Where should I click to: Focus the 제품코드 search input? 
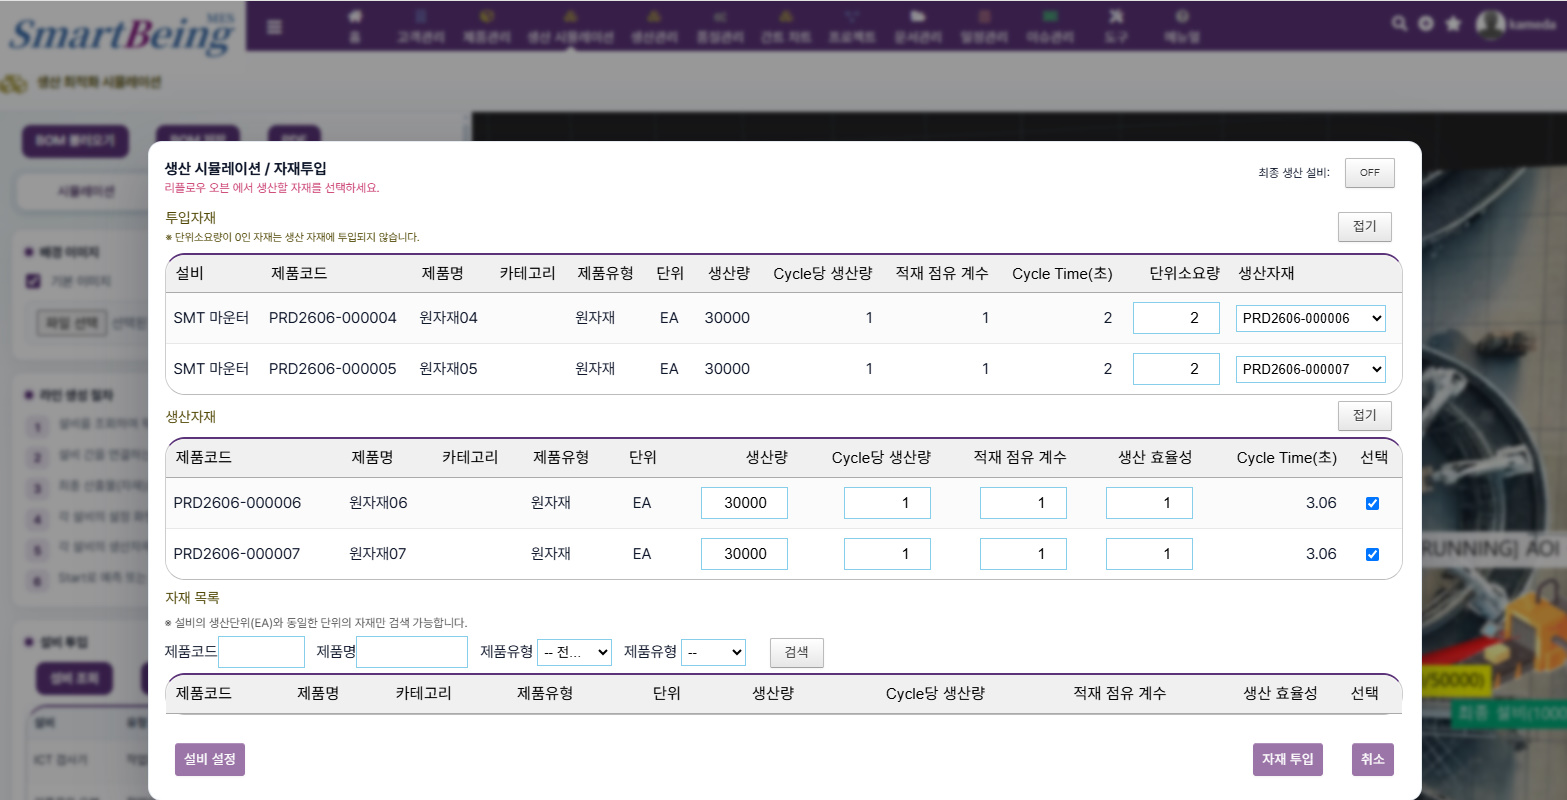click(261, 652)
